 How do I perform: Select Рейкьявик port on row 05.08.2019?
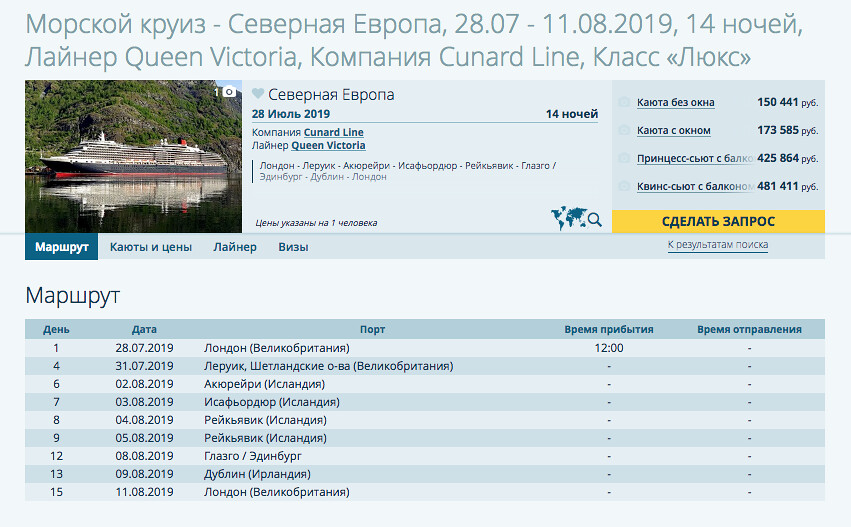pos(265,438)
